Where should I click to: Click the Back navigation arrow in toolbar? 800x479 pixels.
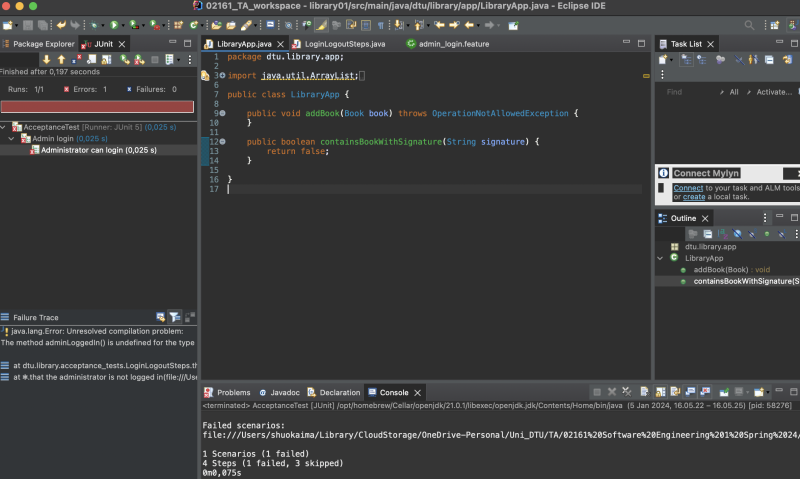(469, 25)
